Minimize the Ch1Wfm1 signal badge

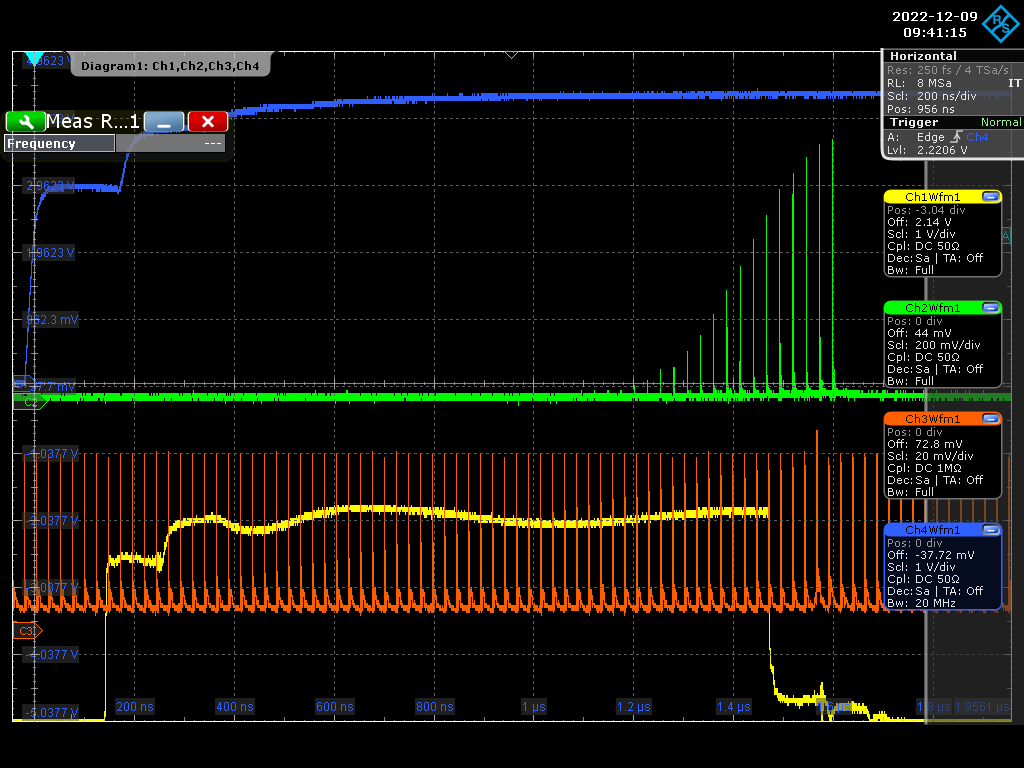991,197
